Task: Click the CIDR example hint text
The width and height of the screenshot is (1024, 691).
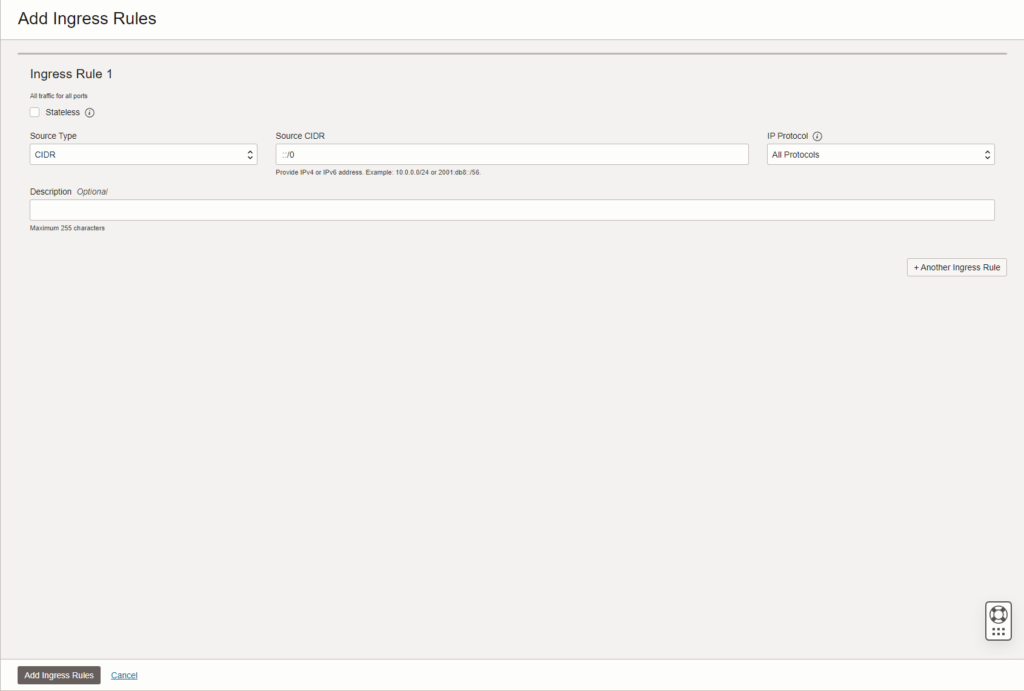Action: tap(378, 173)
